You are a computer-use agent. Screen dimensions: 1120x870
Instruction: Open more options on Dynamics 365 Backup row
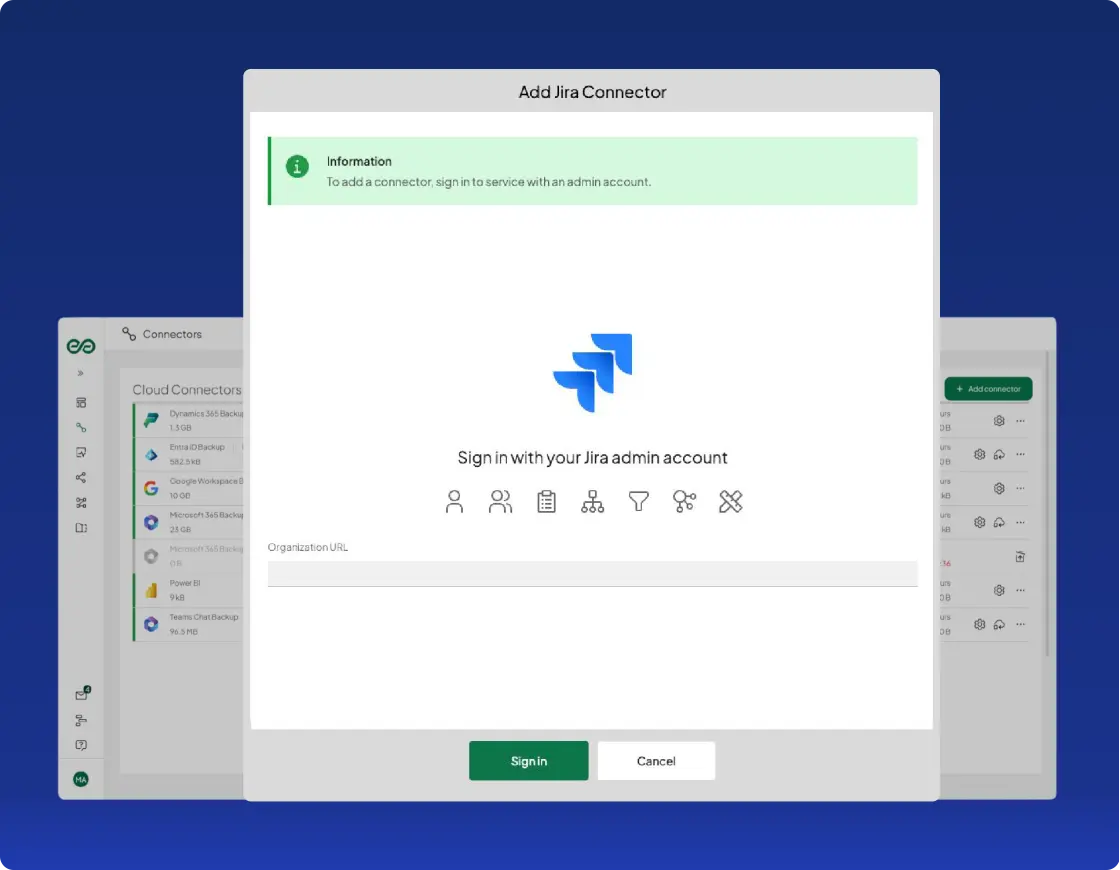tap(1020, 421)
